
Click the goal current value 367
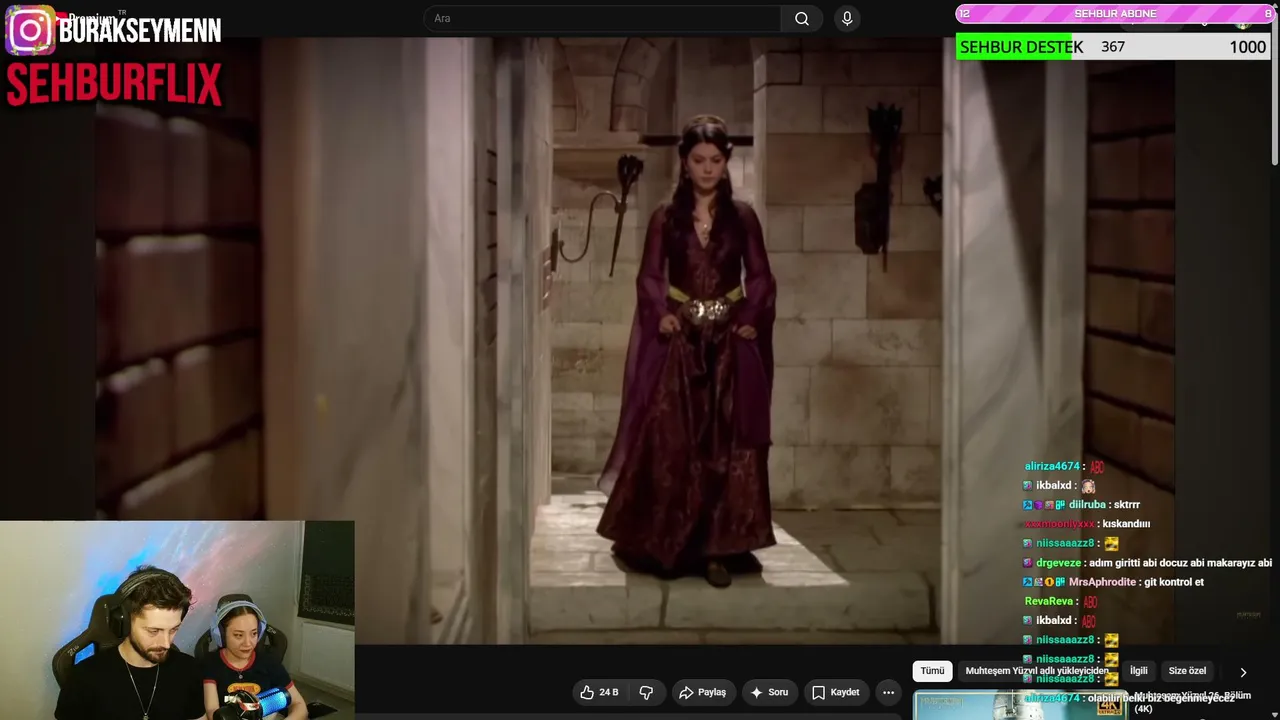click(1113, 47)
